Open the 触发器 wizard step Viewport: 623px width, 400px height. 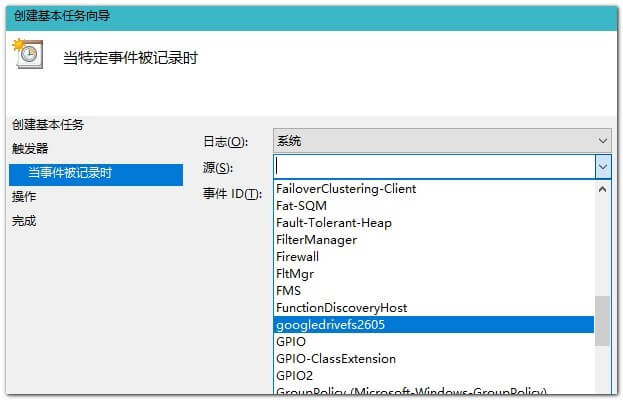[x=30, y=149]
